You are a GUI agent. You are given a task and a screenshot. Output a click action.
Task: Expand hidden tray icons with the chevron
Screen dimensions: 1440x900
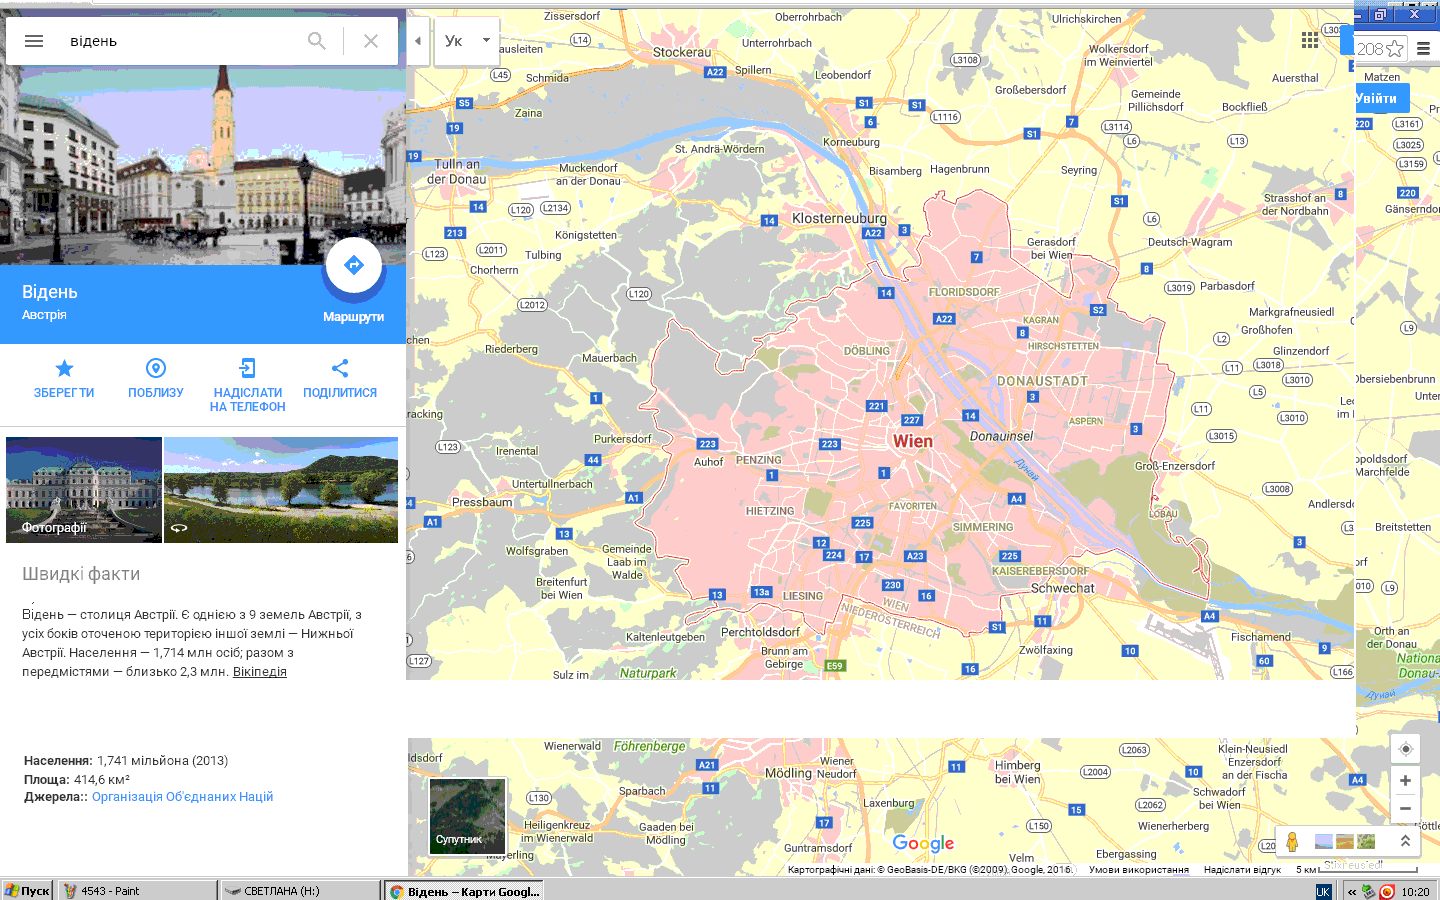pyautogui.click(x=1352, y=891)
